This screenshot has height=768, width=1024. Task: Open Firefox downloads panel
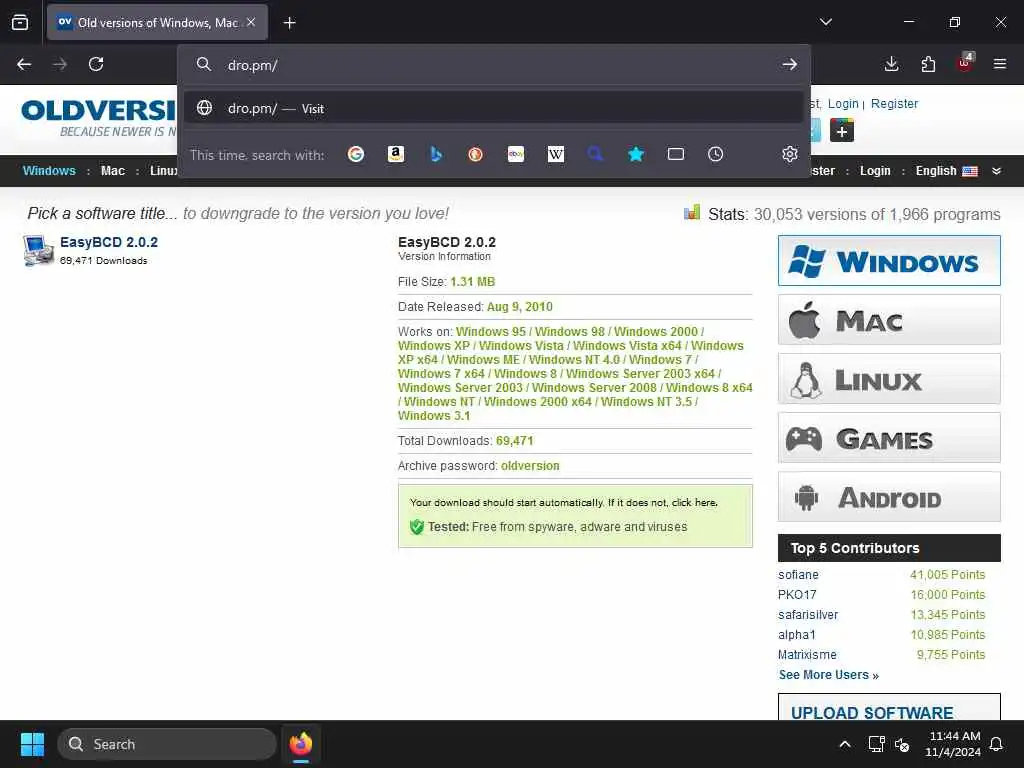click(891, 64)
